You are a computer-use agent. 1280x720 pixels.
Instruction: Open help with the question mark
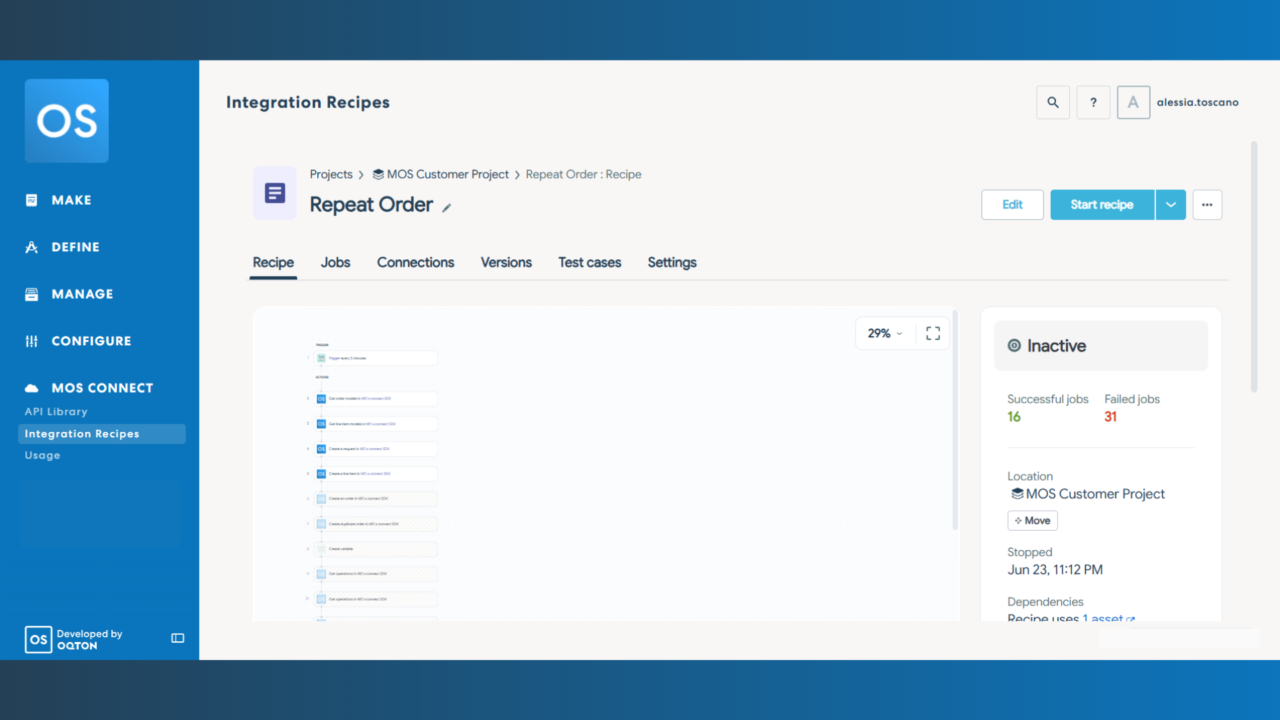pos(1094,102)
